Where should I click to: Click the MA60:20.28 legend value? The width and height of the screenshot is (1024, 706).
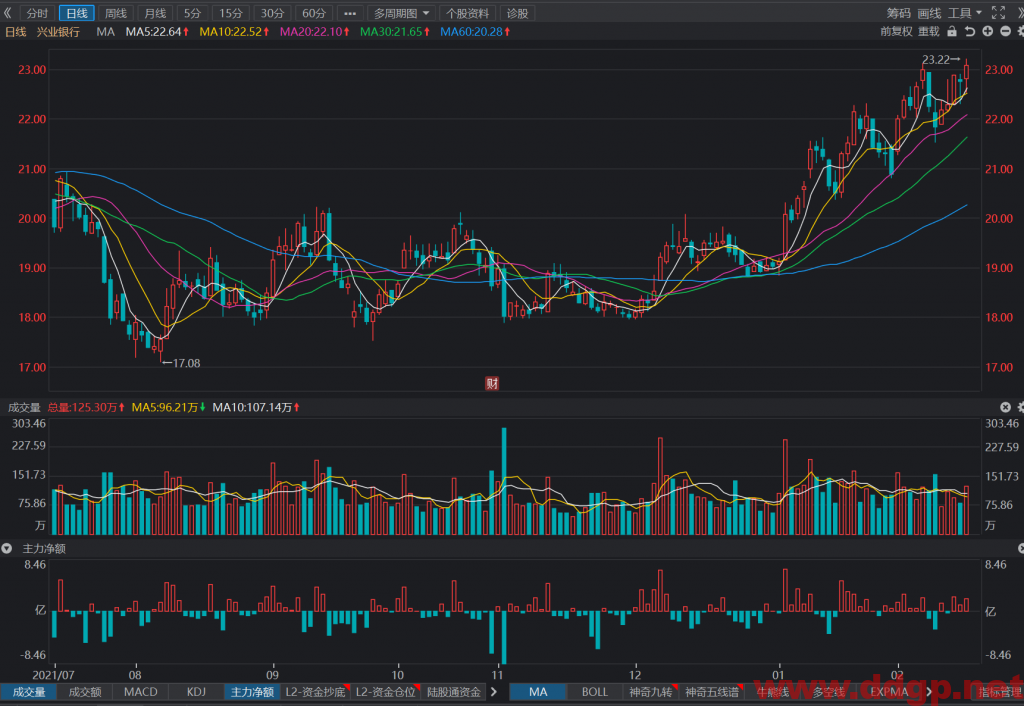[x=475, y=31]
